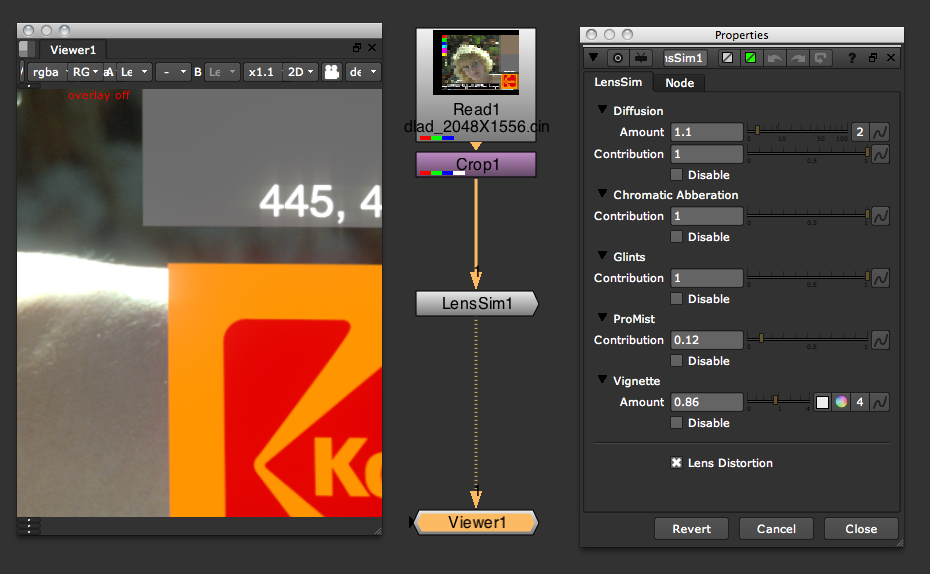Click the camera icon in Viewer1 toolbar
This screenshot has height=574, width=930.
point(332,72)
